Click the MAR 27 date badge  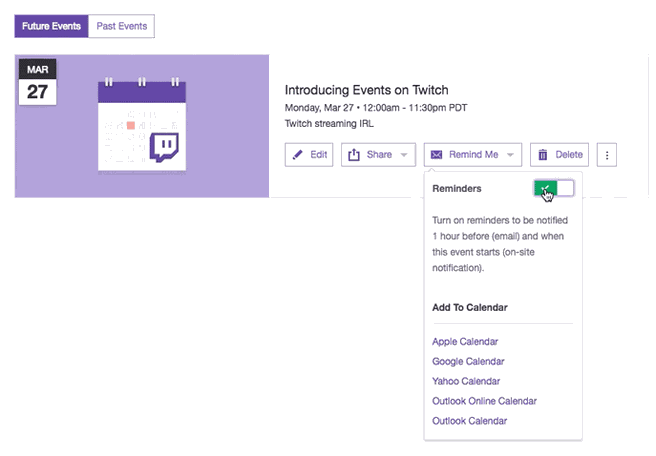38,82
